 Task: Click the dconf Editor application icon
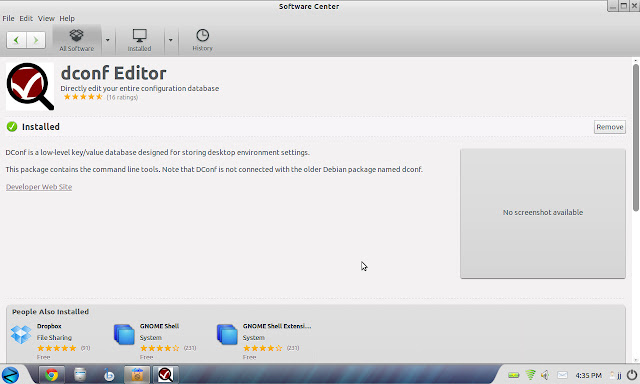coord(30,86)
